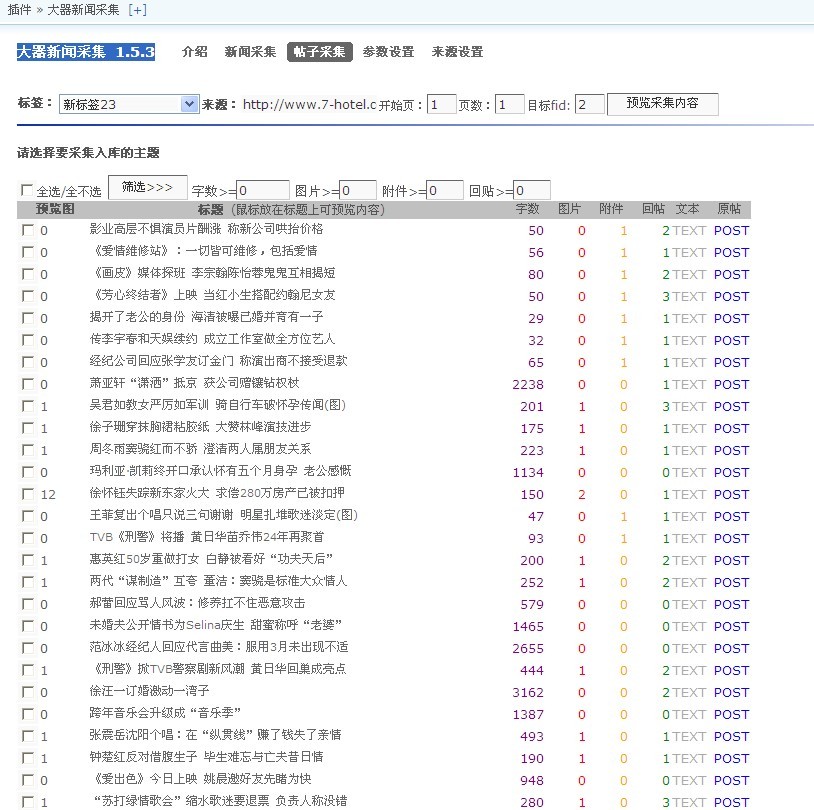814x810 pixels.
Task: Click the 筛选>>> button
Action: [147, 187]
